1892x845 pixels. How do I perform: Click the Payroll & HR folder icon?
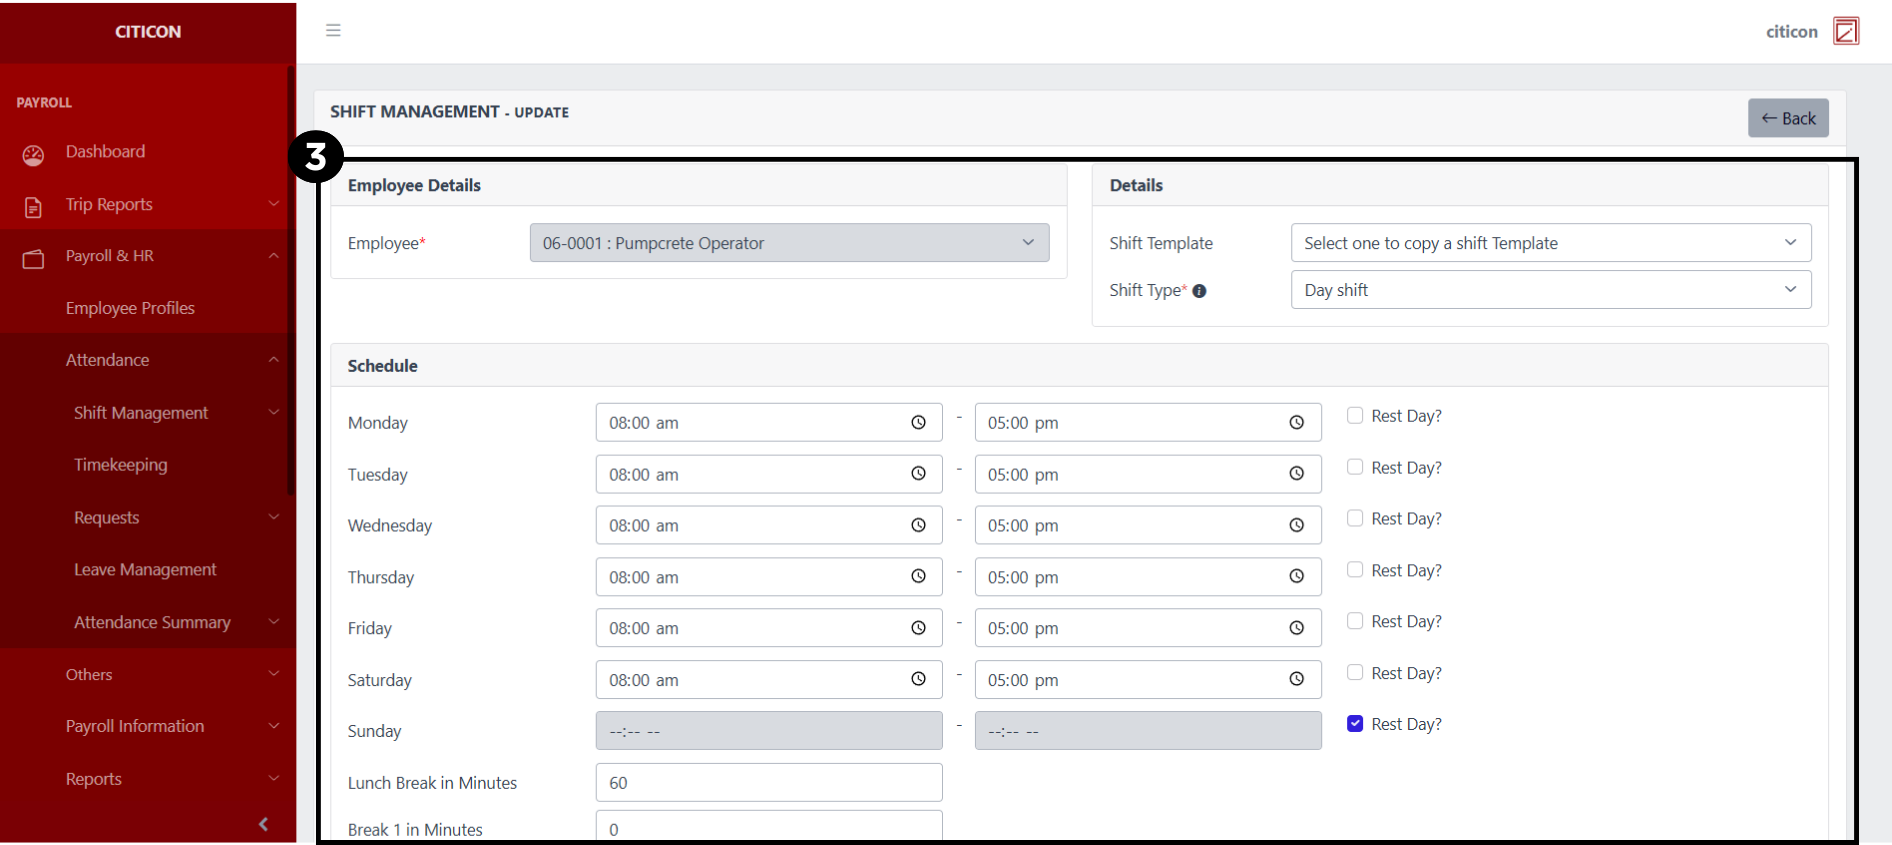(33, 259)
